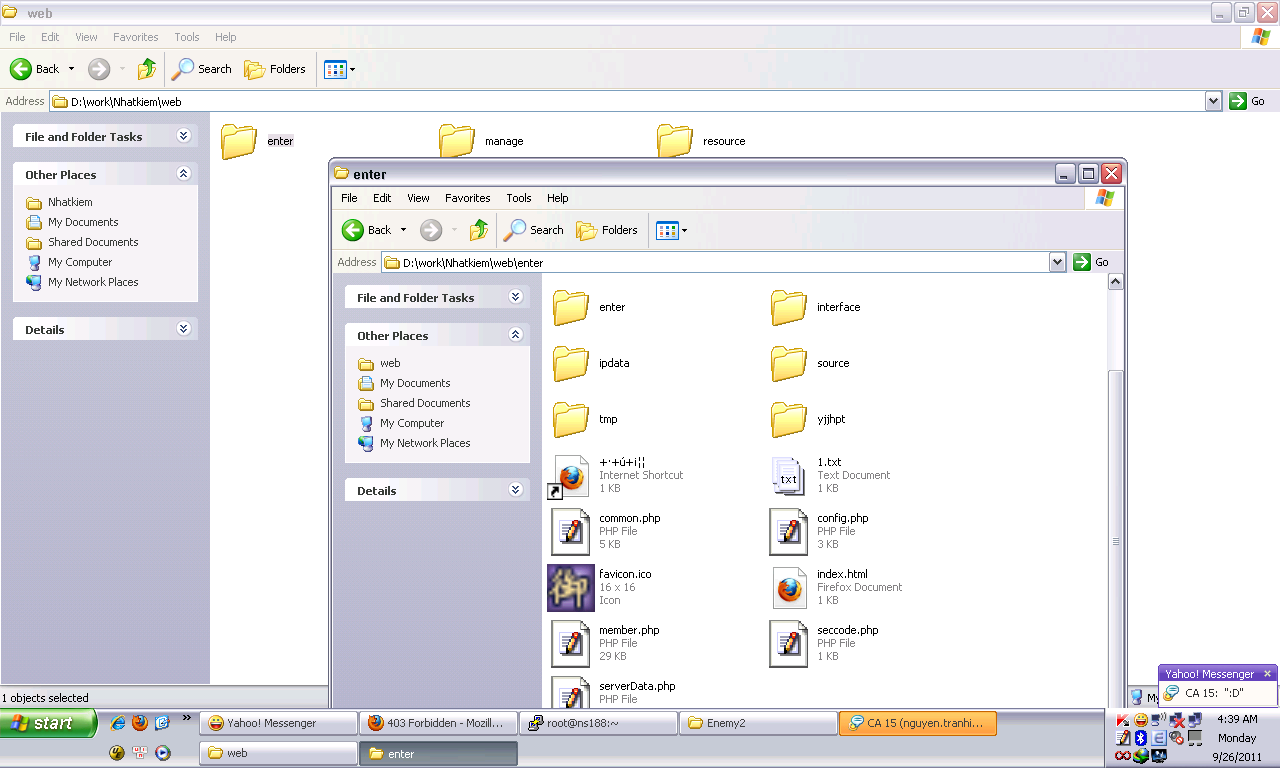Select the tmp folder icon

click(571, 419)
